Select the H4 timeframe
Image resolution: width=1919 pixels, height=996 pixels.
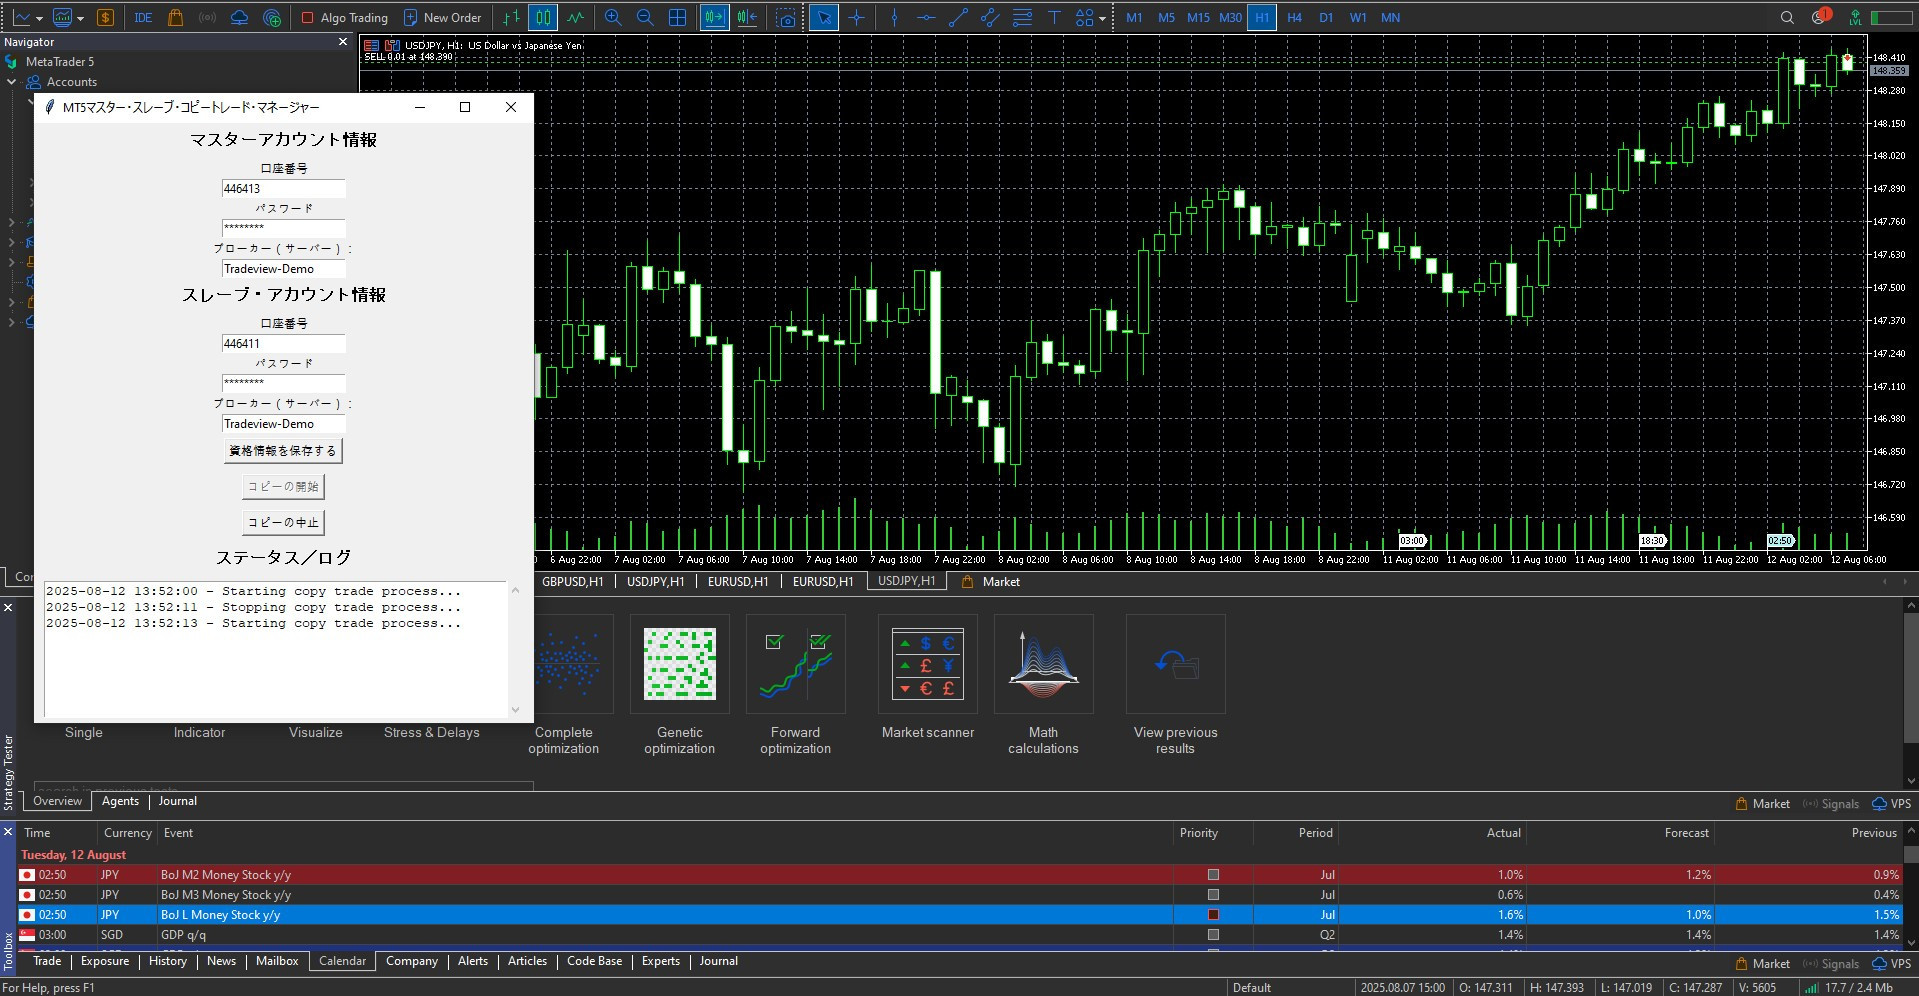pos(1294,17)
